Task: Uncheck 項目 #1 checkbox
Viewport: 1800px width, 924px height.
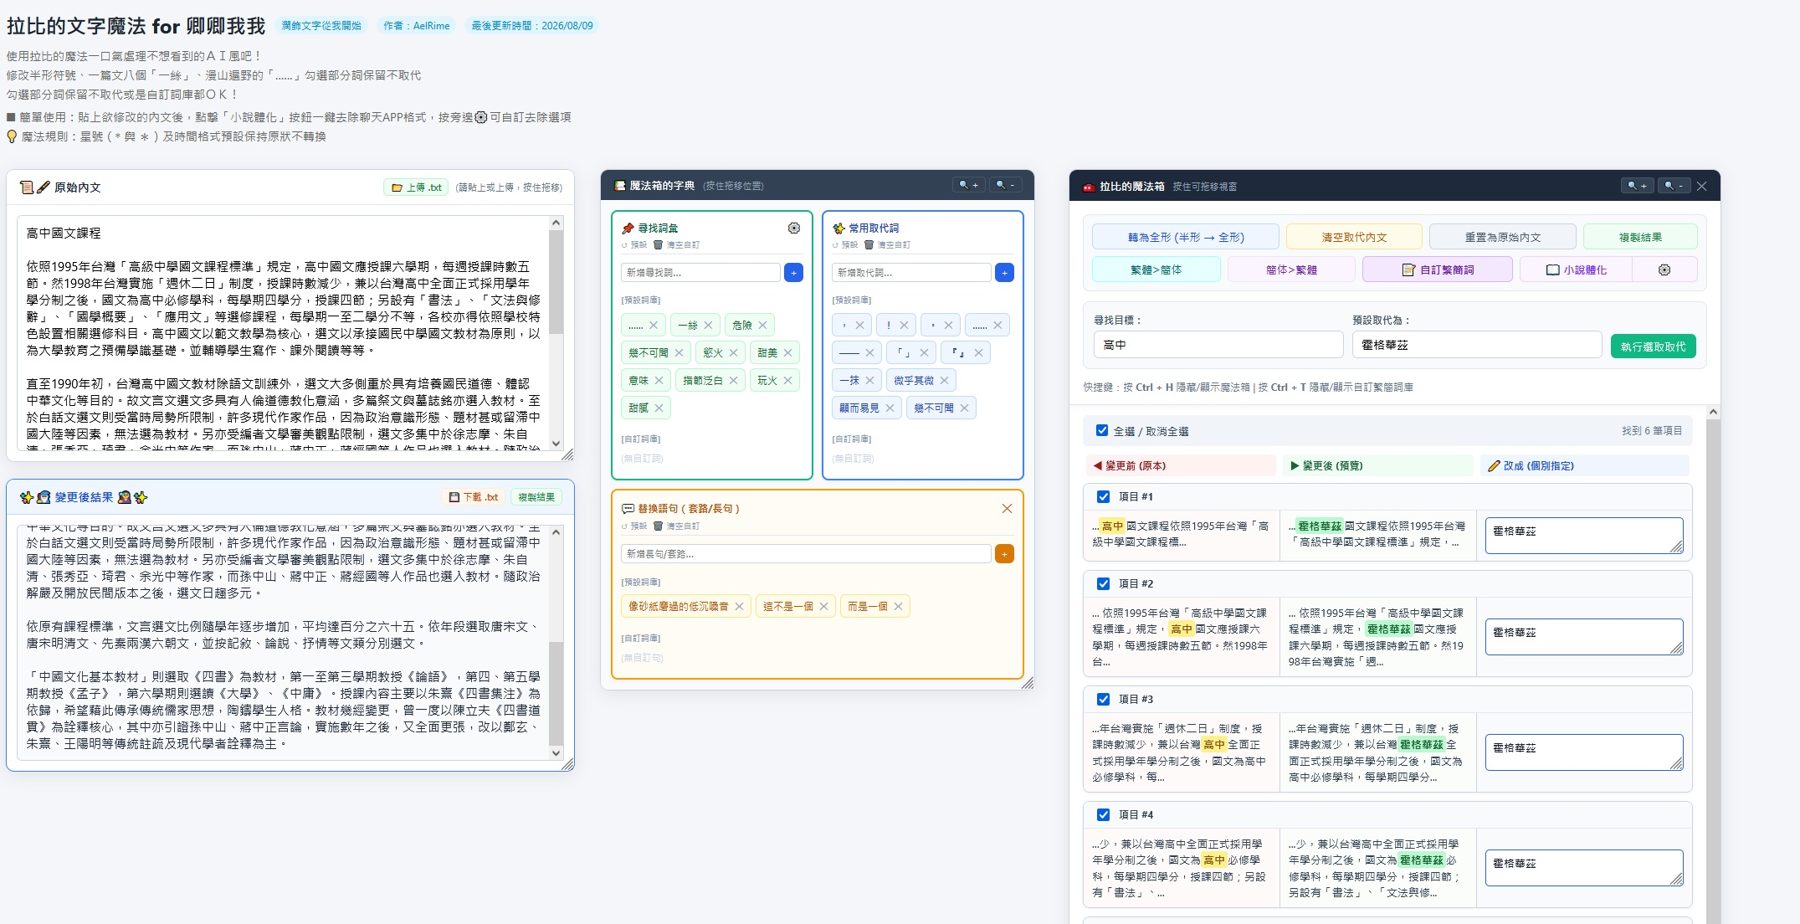Action: coord(1103,496)
